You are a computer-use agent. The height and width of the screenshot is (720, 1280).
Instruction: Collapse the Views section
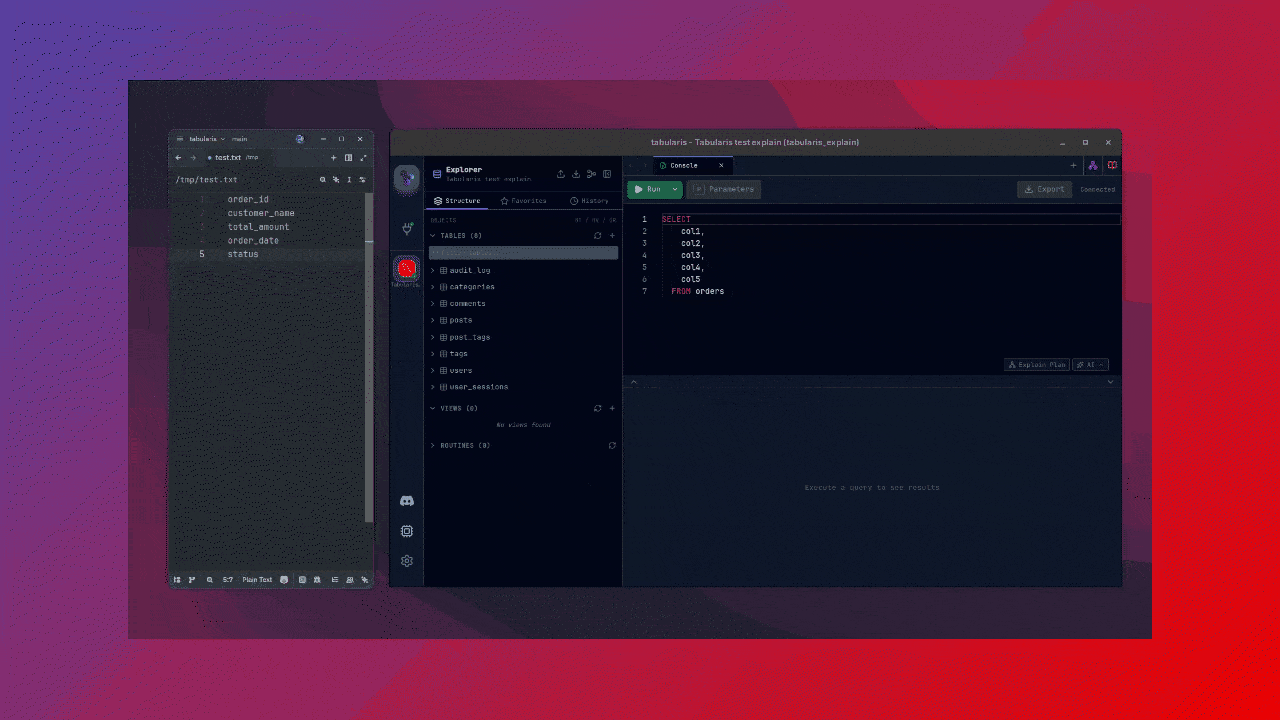click(x=433, y=408)
